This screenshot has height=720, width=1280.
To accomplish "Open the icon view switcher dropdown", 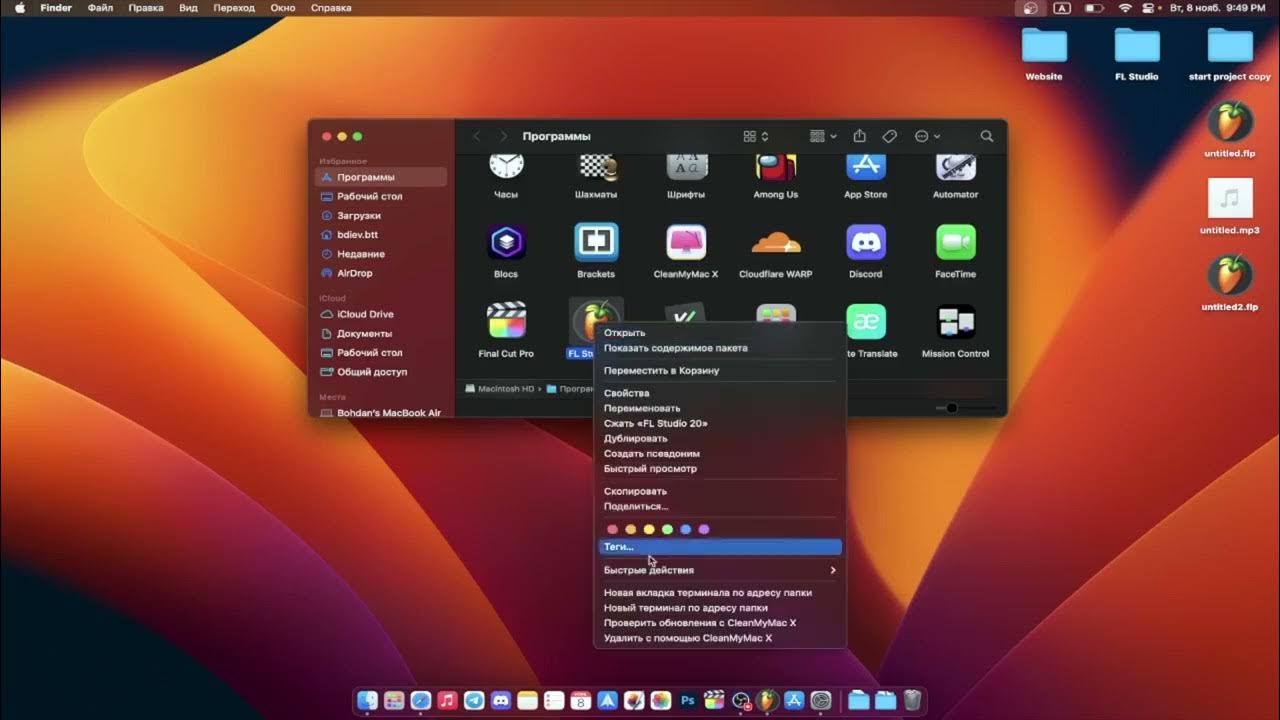I will pyautogui.click(x=756, y=136).
